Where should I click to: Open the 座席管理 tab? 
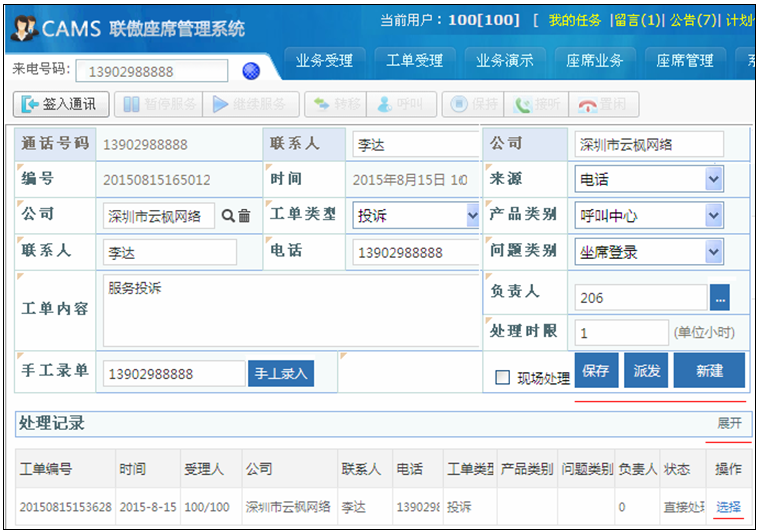coord(685,61)
